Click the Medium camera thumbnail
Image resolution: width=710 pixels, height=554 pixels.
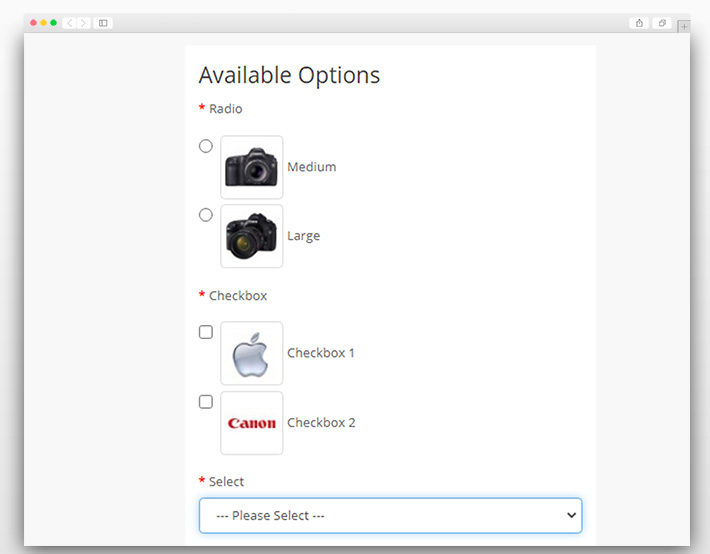[252, 167]
